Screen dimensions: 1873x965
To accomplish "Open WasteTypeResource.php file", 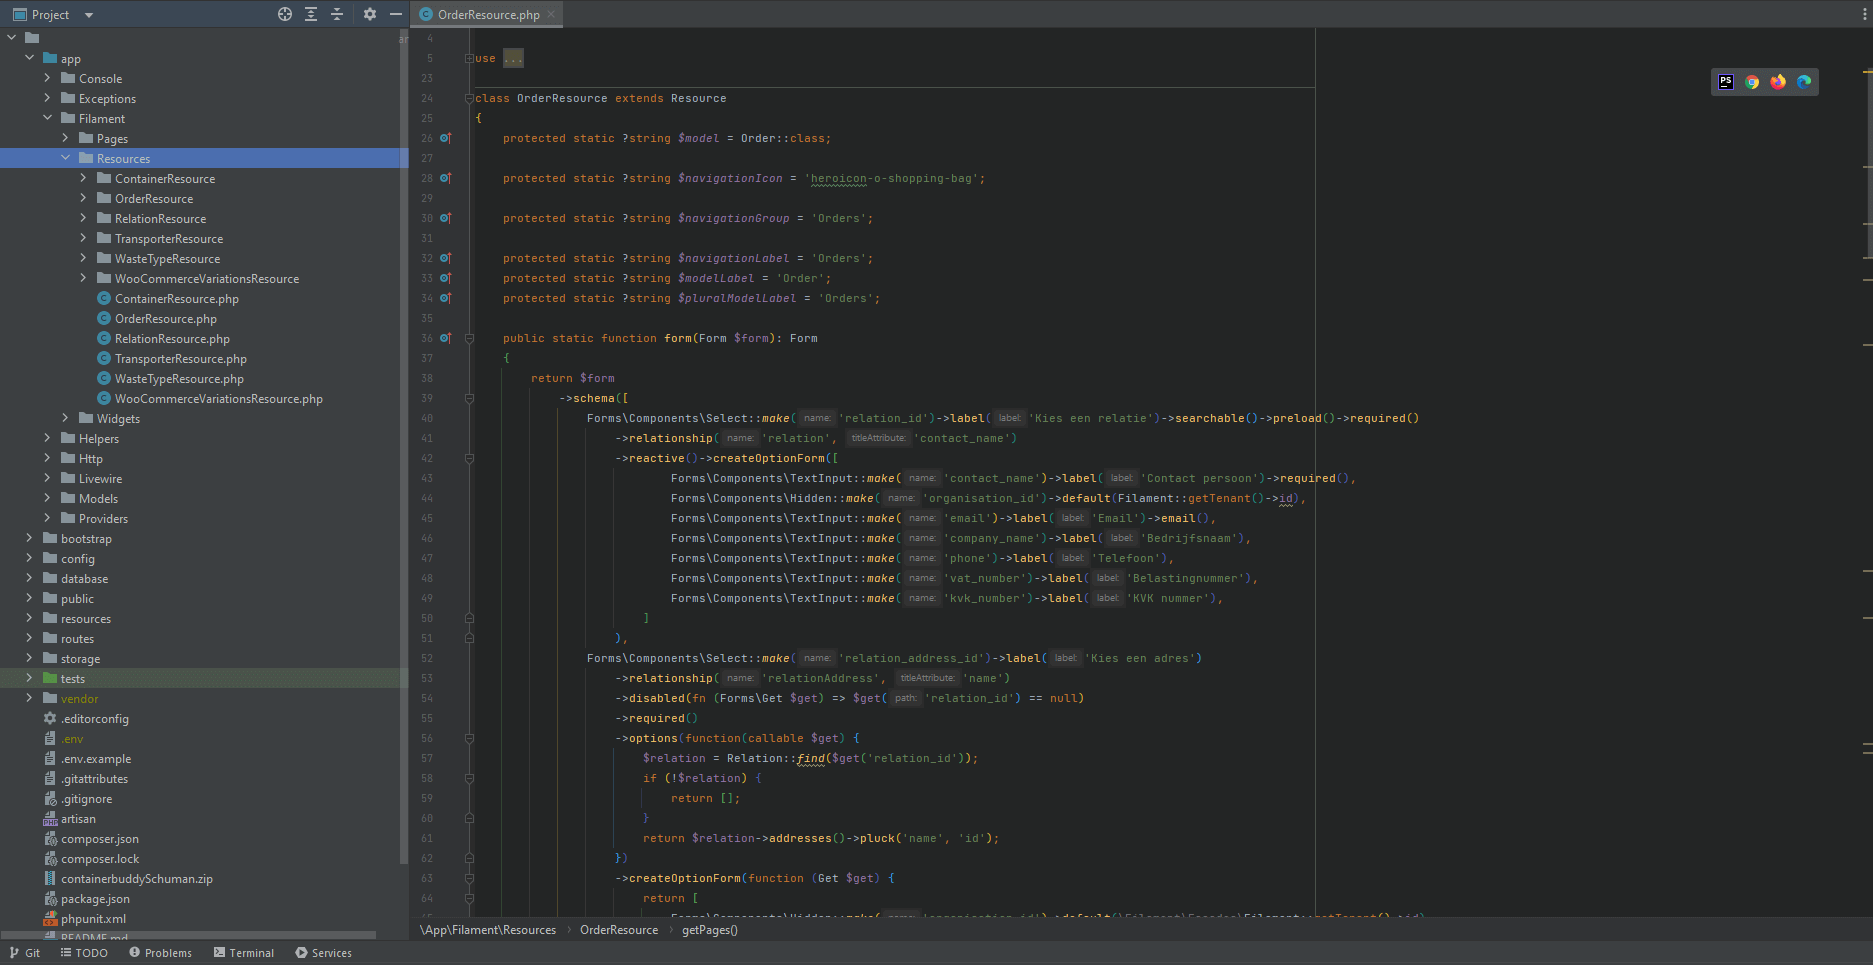I will point(179,379).
